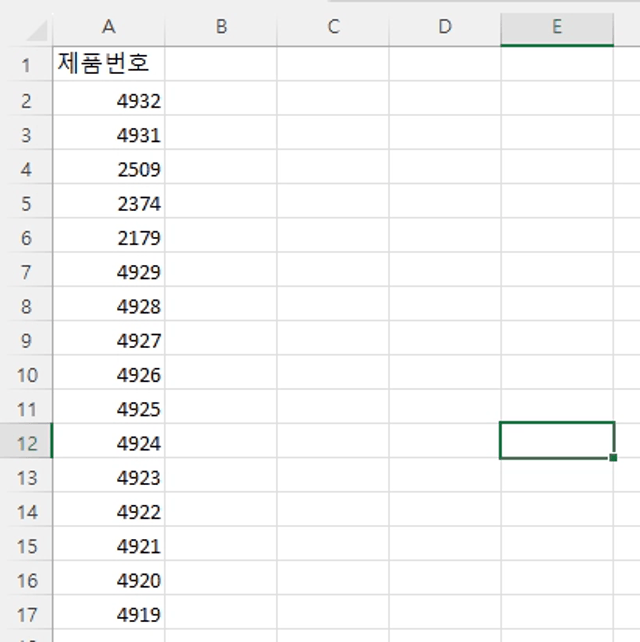Click row 12 header

26,443
